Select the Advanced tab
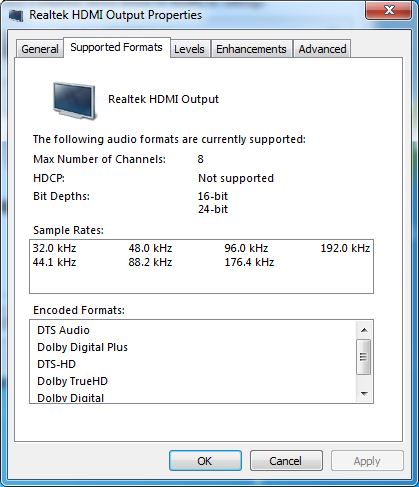 322,49
